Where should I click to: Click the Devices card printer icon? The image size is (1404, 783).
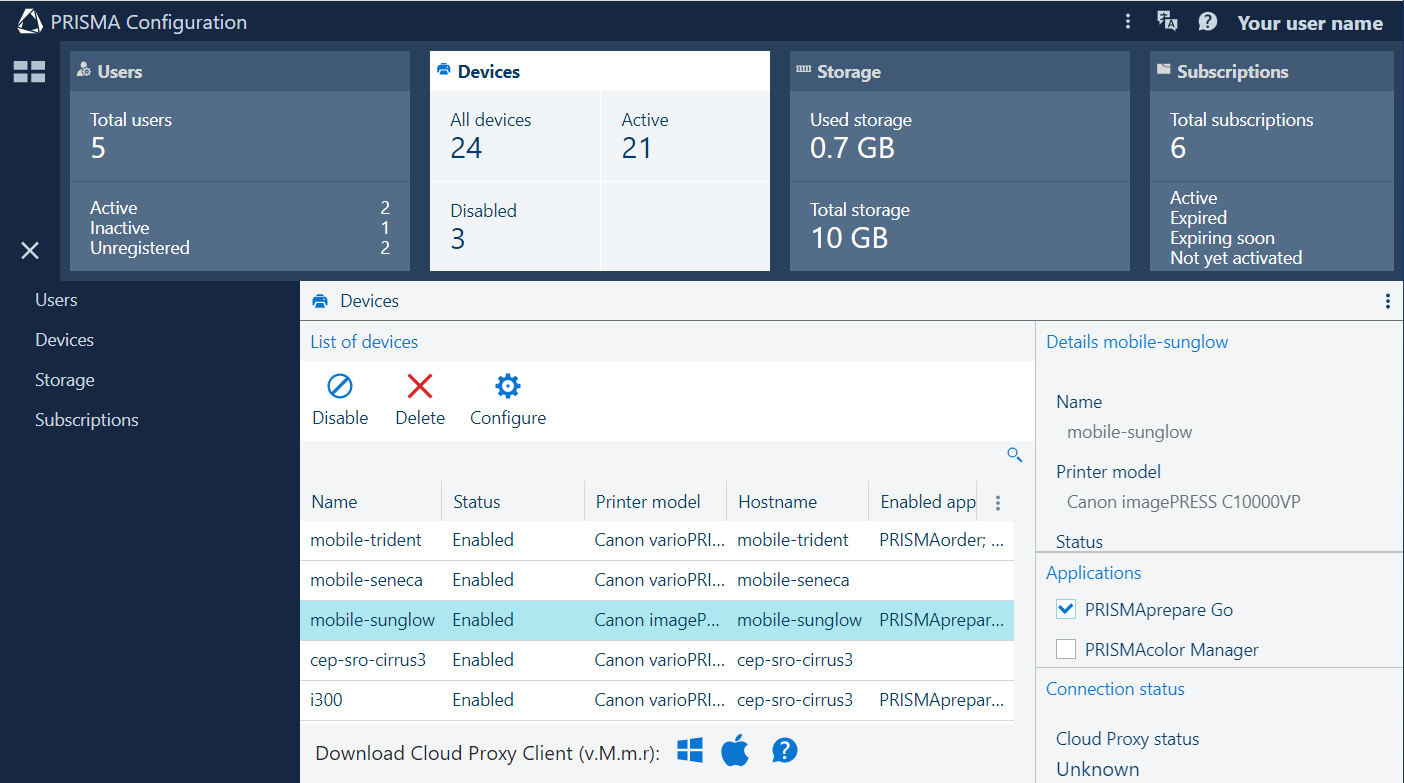(x=444, y=70)
